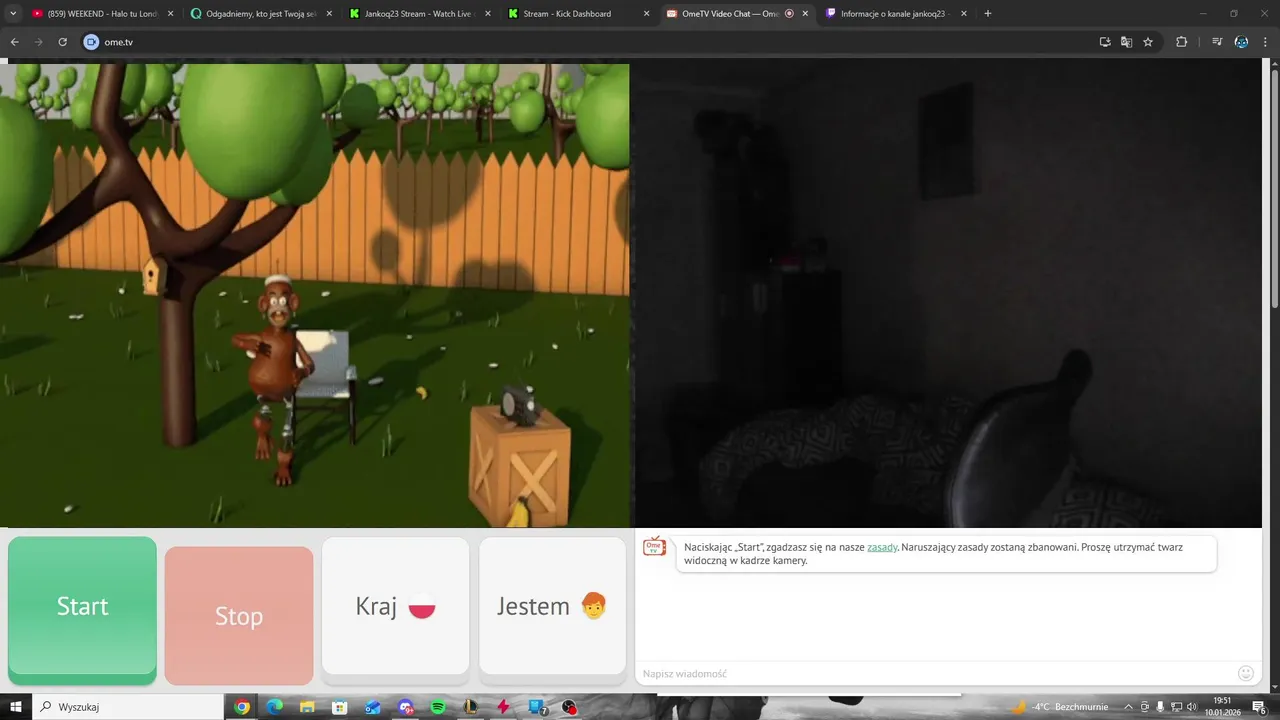
Task: Click the Wyszukaj taskbar search box
Action: tap(128, 707)
